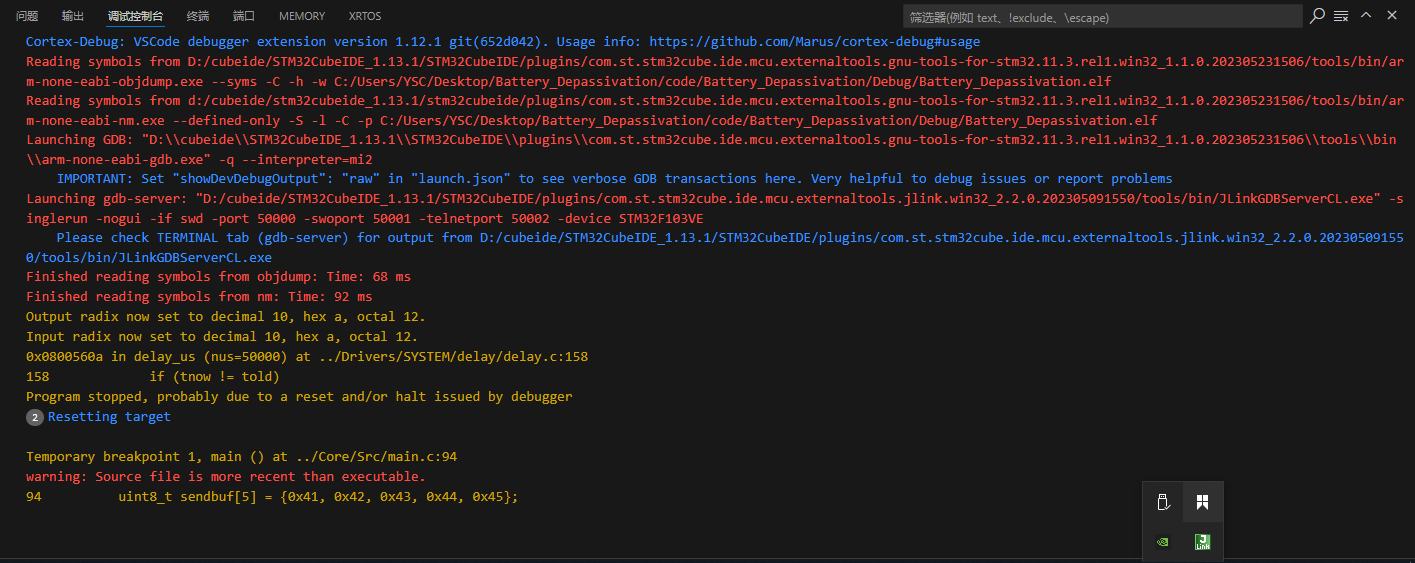
Task: Switch to the MEMORY tab
Action: 302,16
